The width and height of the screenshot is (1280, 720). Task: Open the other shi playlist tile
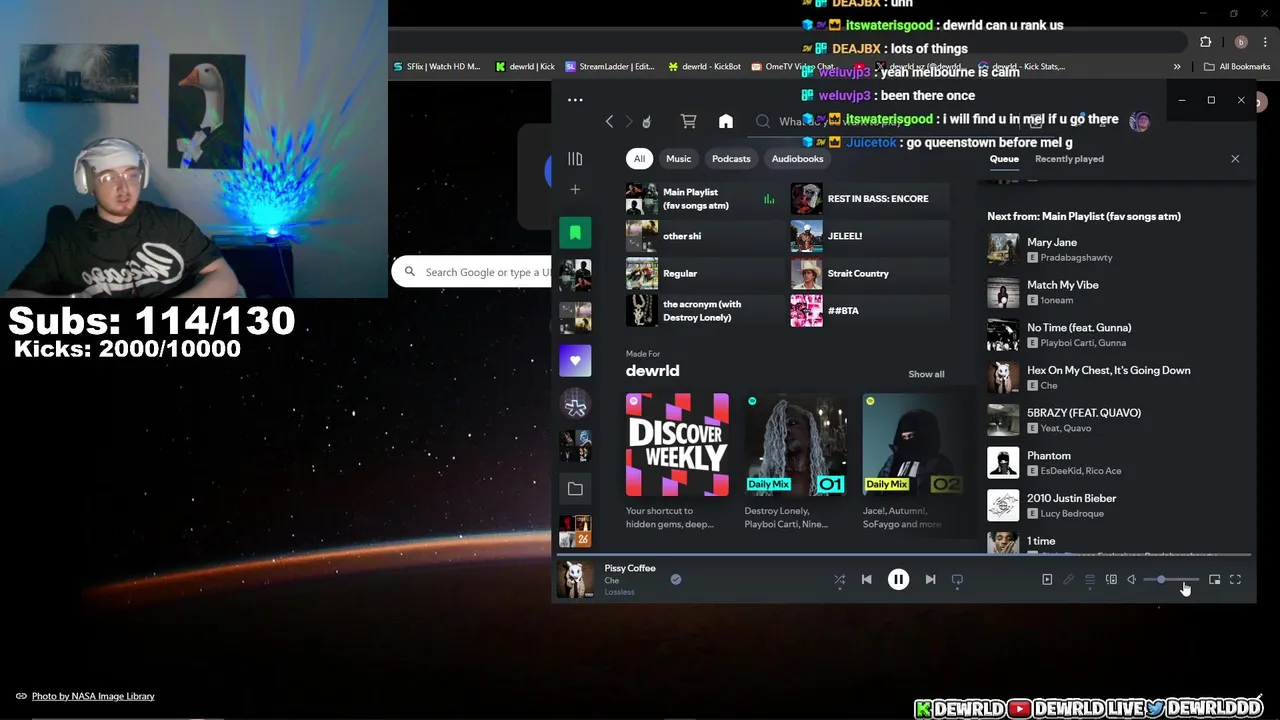[x=704, y=236]
